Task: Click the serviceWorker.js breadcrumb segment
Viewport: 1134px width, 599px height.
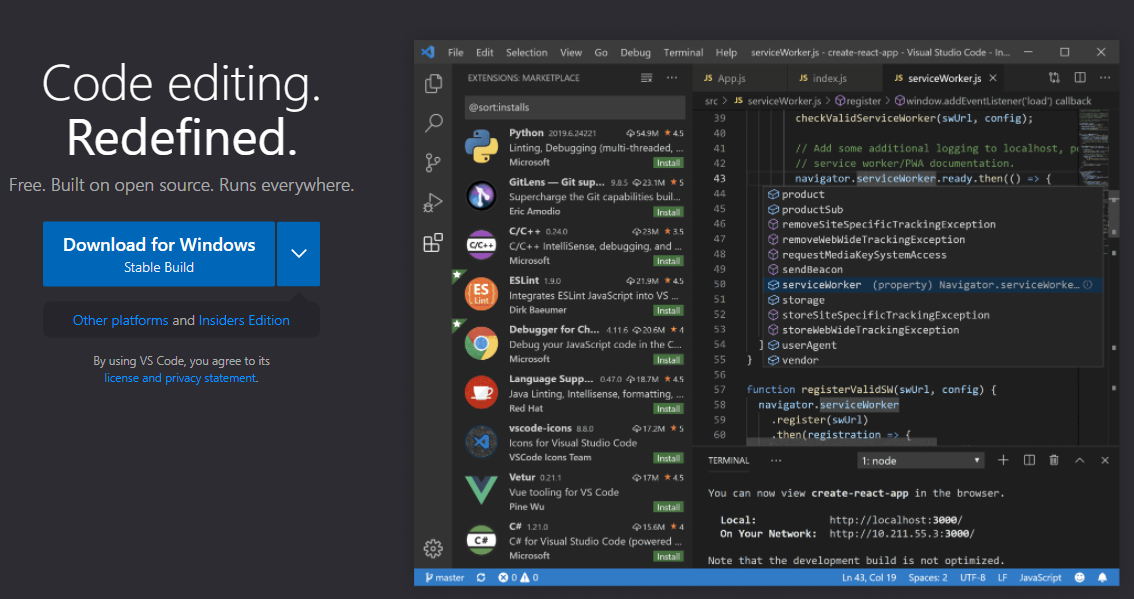Action: click(x=777, y=101)
